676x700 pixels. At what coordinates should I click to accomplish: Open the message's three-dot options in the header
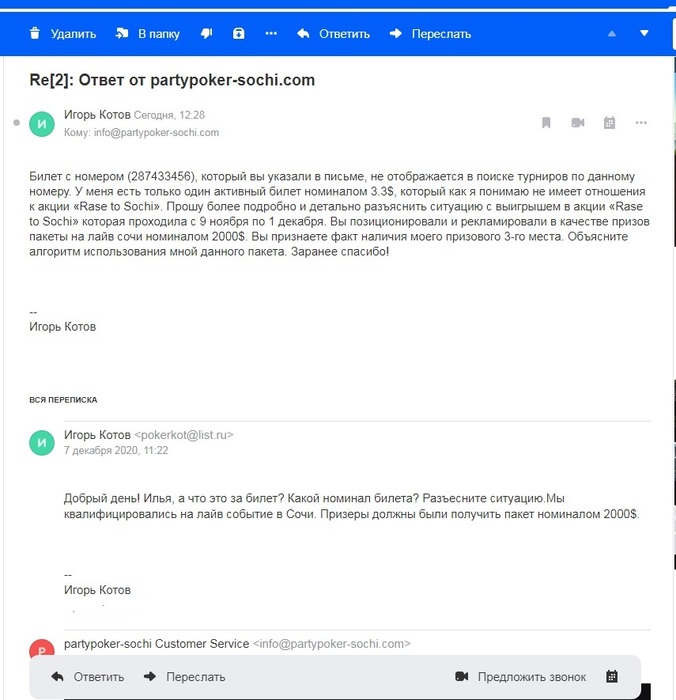[641, 122]
